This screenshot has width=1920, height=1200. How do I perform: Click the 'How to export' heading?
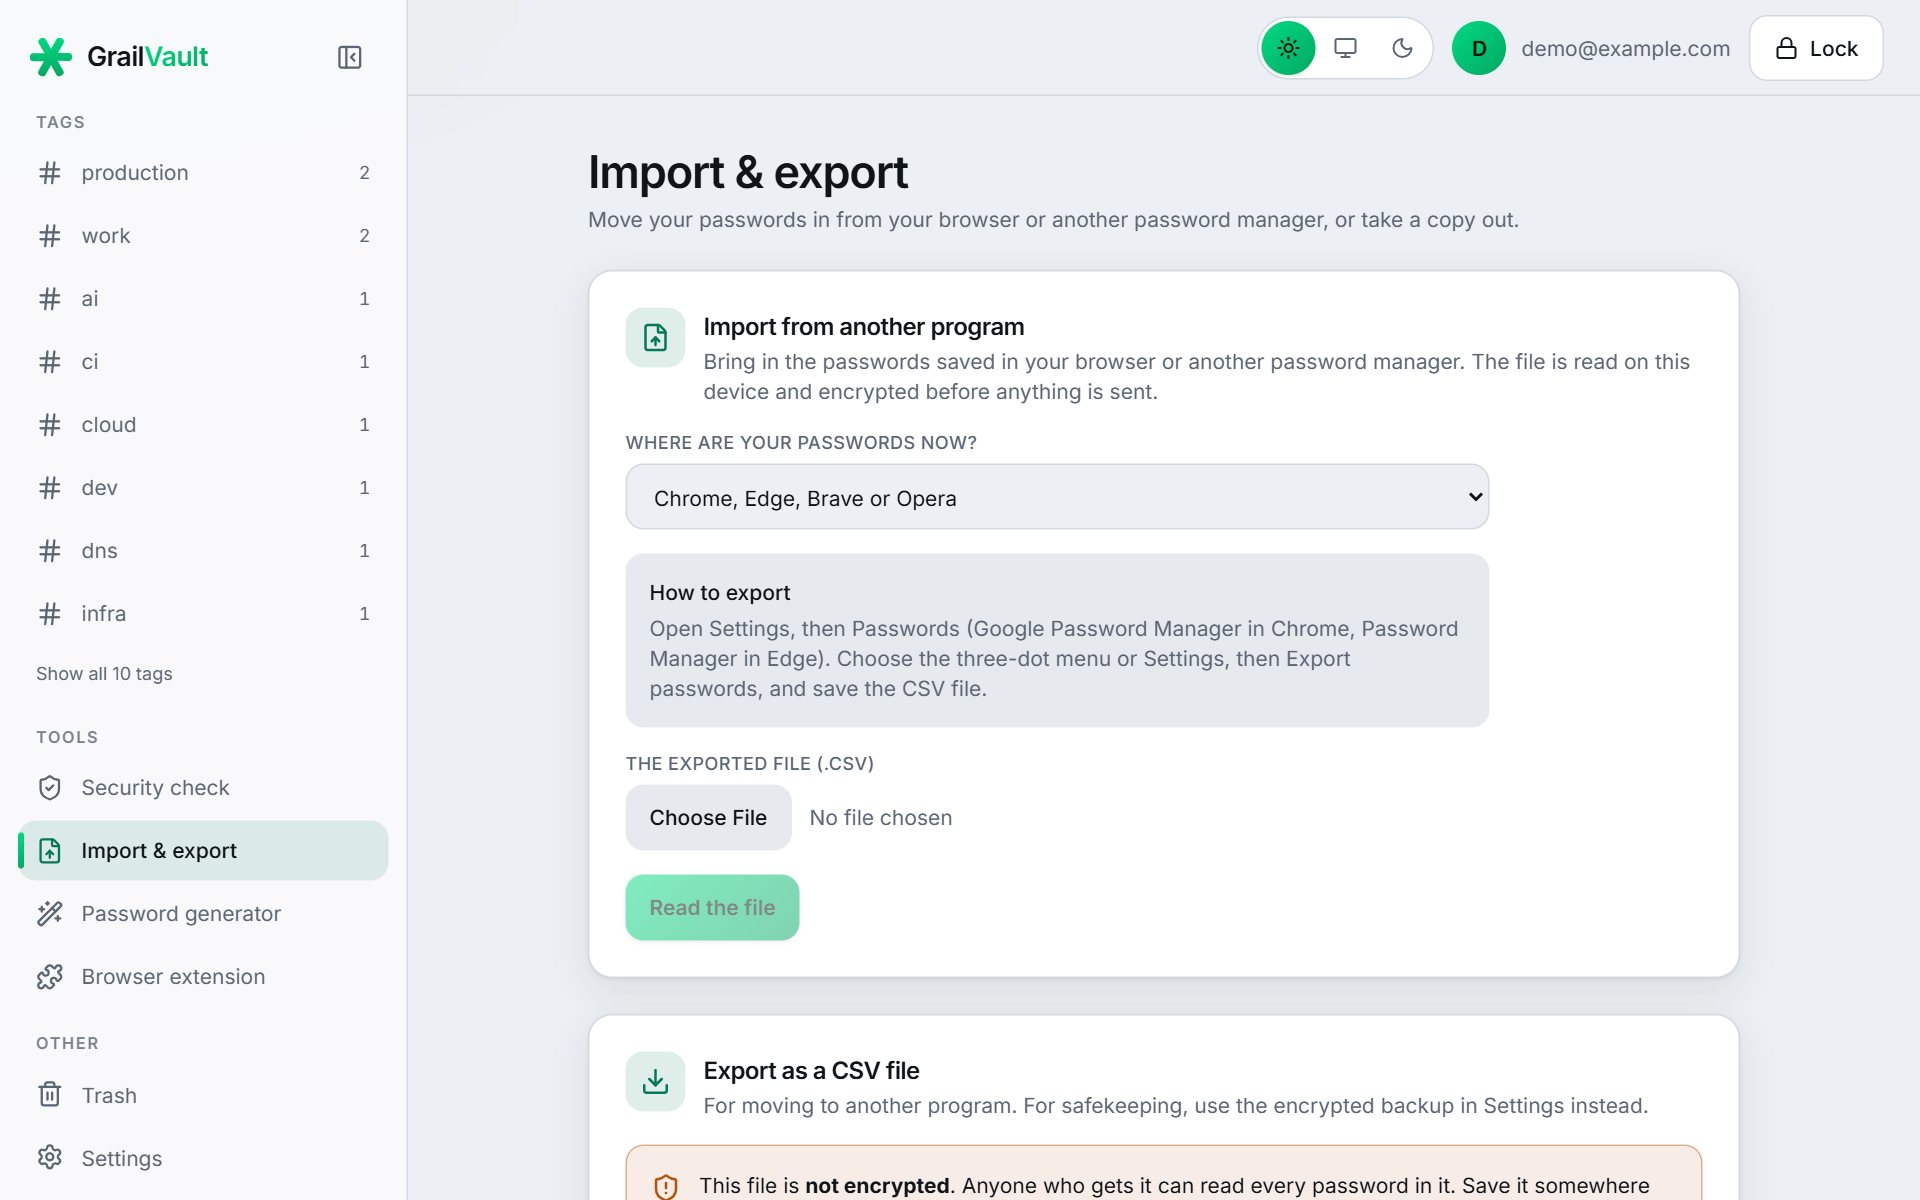(x=719, y=593)
